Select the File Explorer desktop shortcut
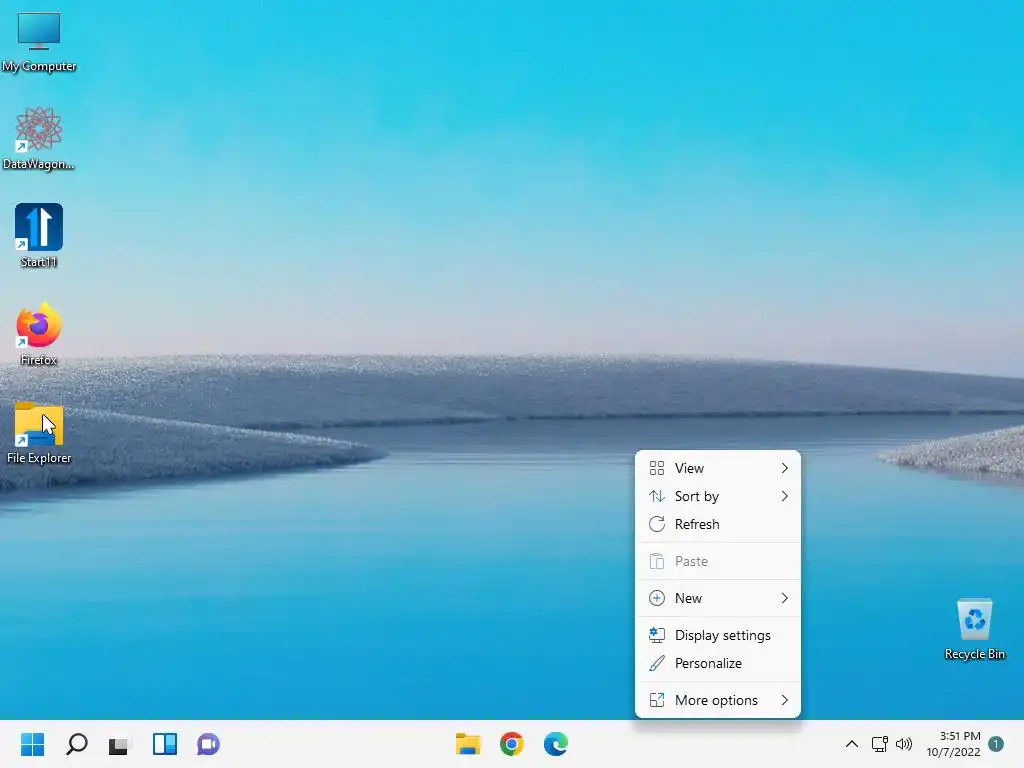 coord(39,433)
